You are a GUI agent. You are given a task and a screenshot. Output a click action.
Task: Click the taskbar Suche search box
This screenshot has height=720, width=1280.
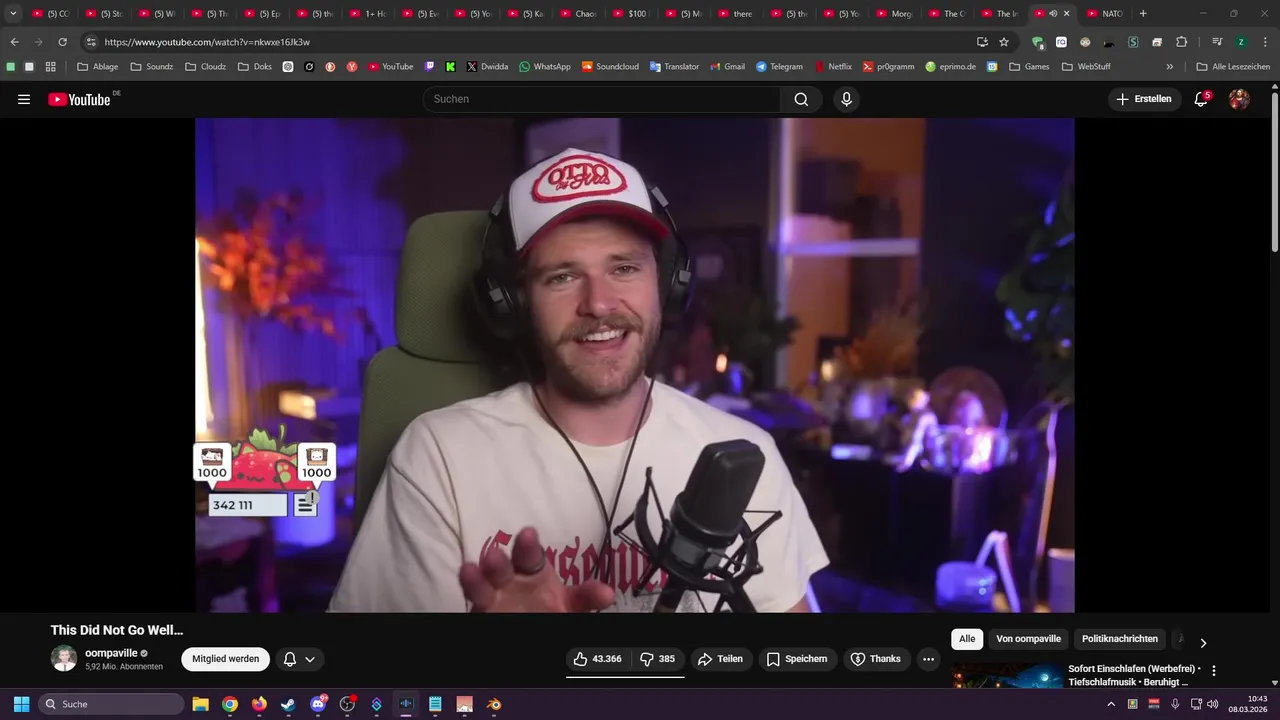click(x=110, y=704)
